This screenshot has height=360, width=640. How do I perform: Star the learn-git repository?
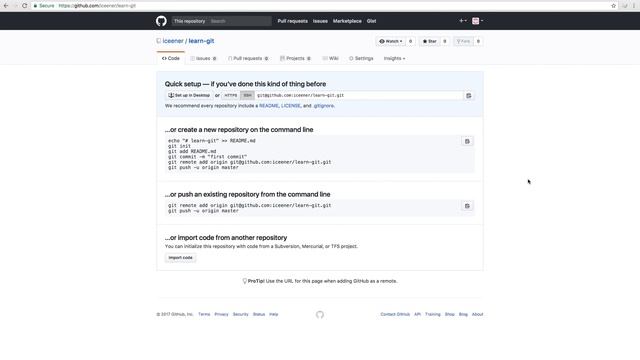429,41
